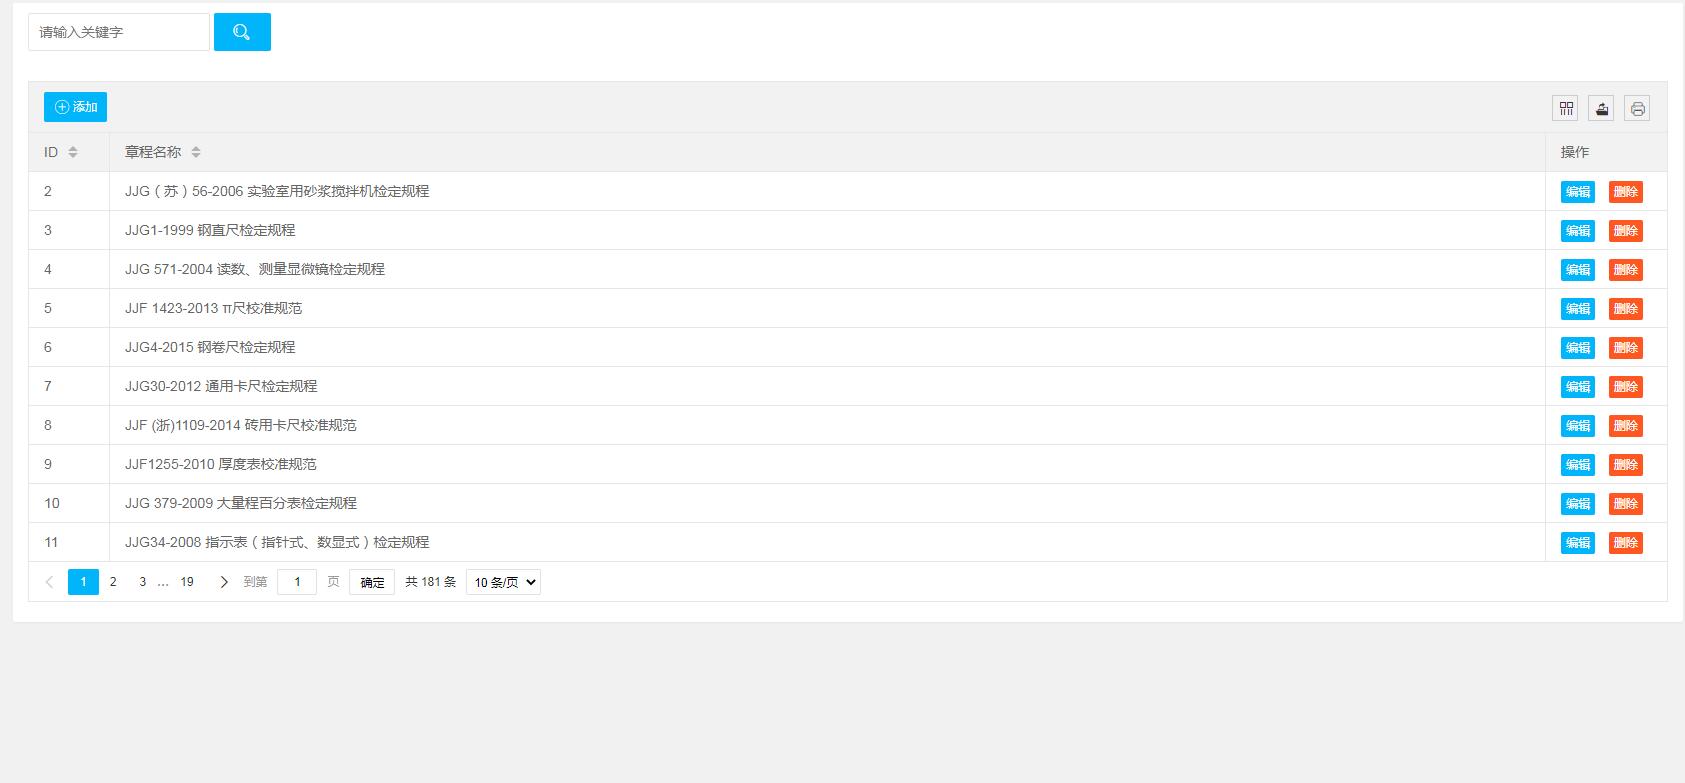Open the column filter grid icon

point(1566,108)
